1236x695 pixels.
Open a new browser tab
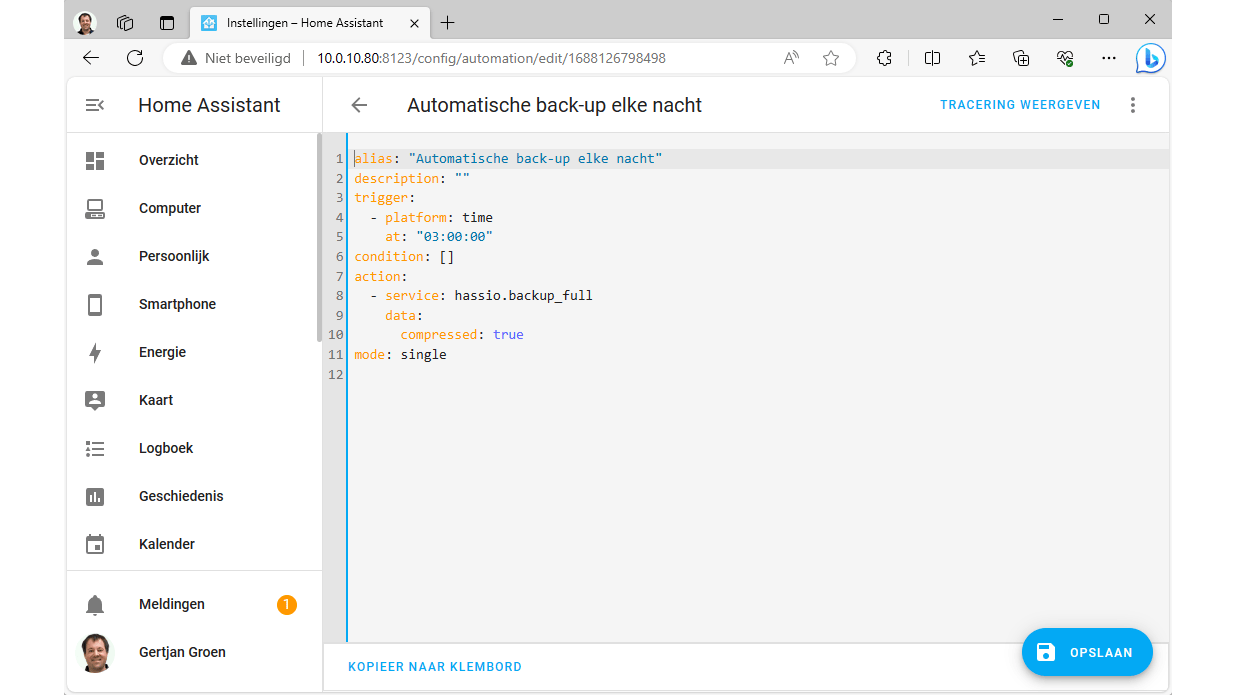pyautogui.click(x=447, y=22)
